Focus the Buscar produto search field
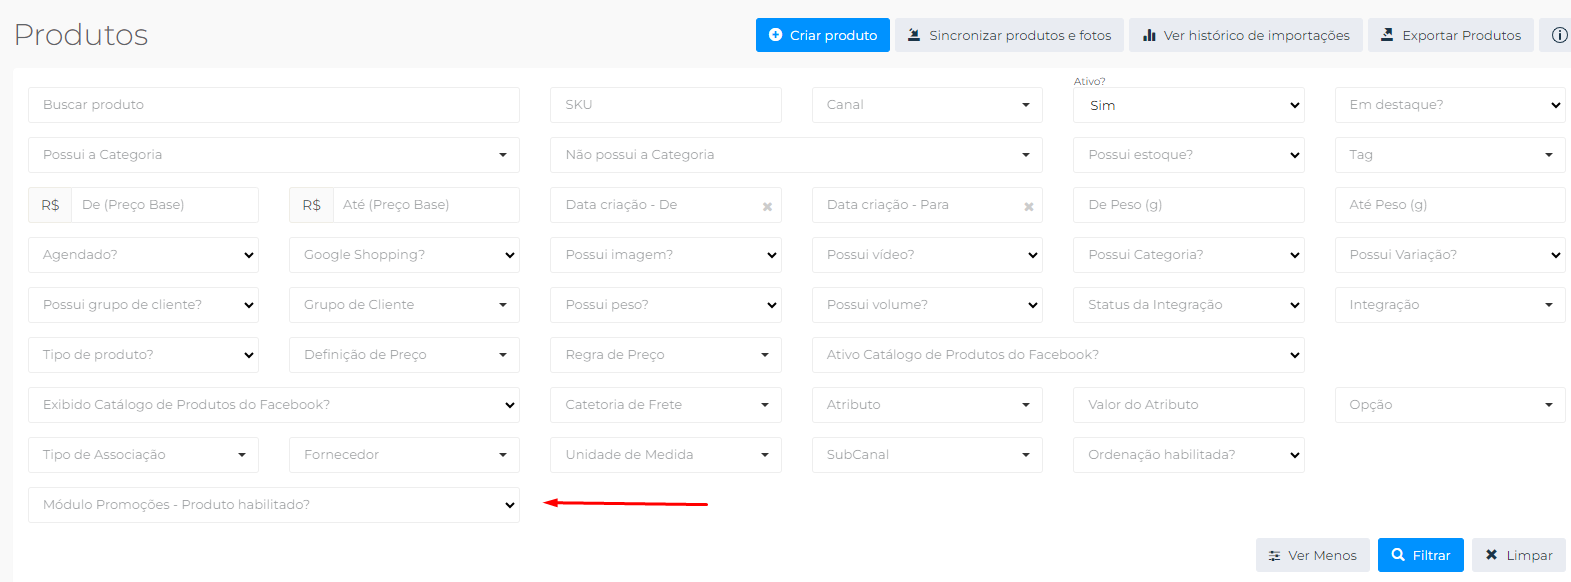1571x582 pixels. coord(273,105)
